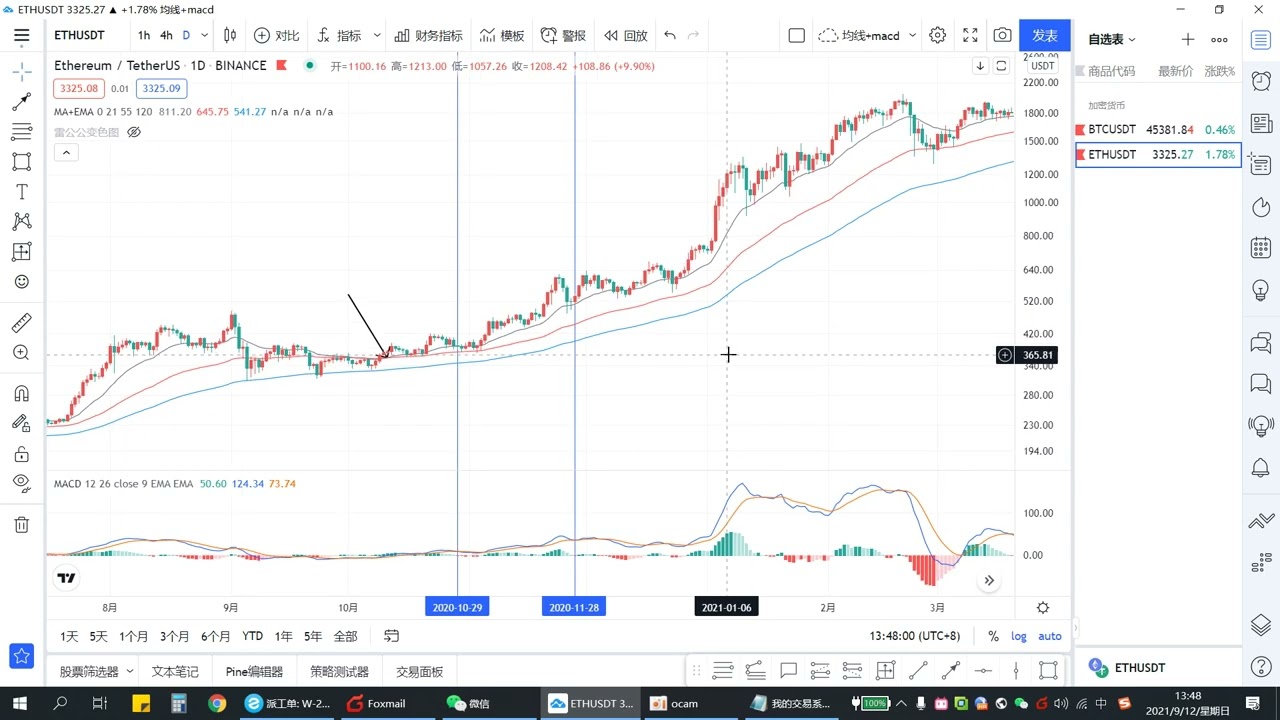Open the Fibonacci retracement tool group
The width and height of the screenshot is (1280, 720).
pyautogui.click(x=21, y=132)
